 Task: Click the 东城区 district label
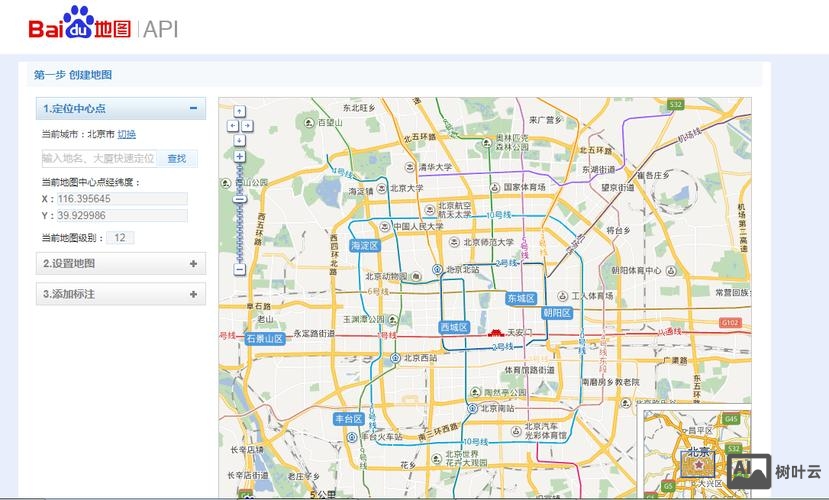tap(521, 299)
